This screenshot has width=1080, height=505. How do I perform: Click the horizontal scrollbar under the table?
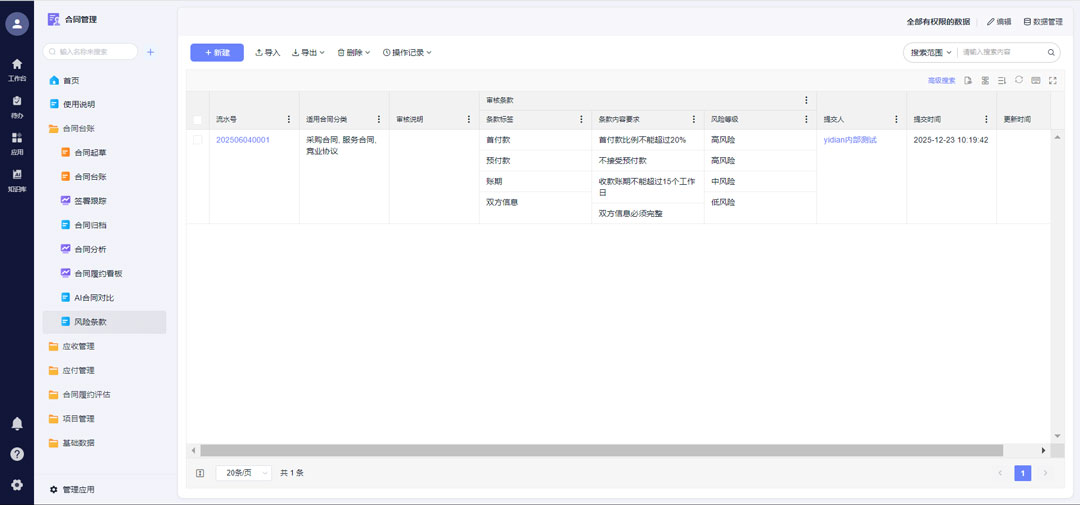point(600,451)
